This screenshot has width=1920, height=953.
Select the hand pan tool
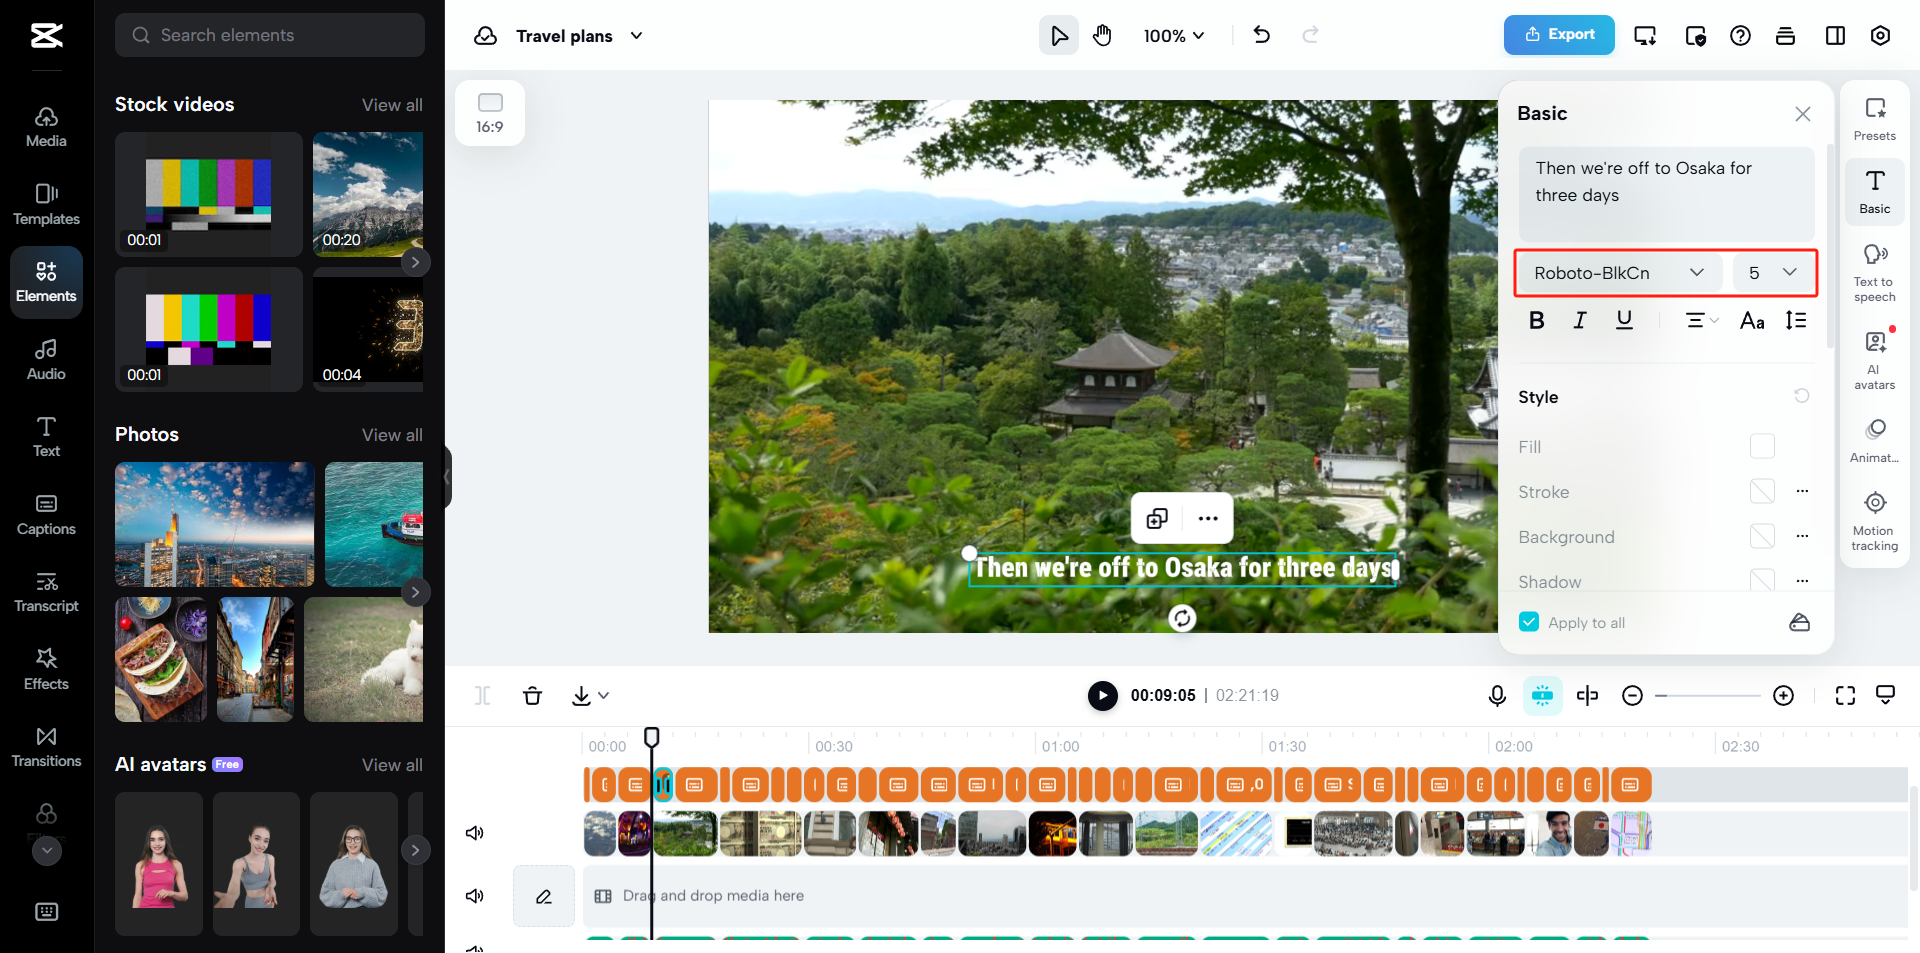[x=1102, y=36]
